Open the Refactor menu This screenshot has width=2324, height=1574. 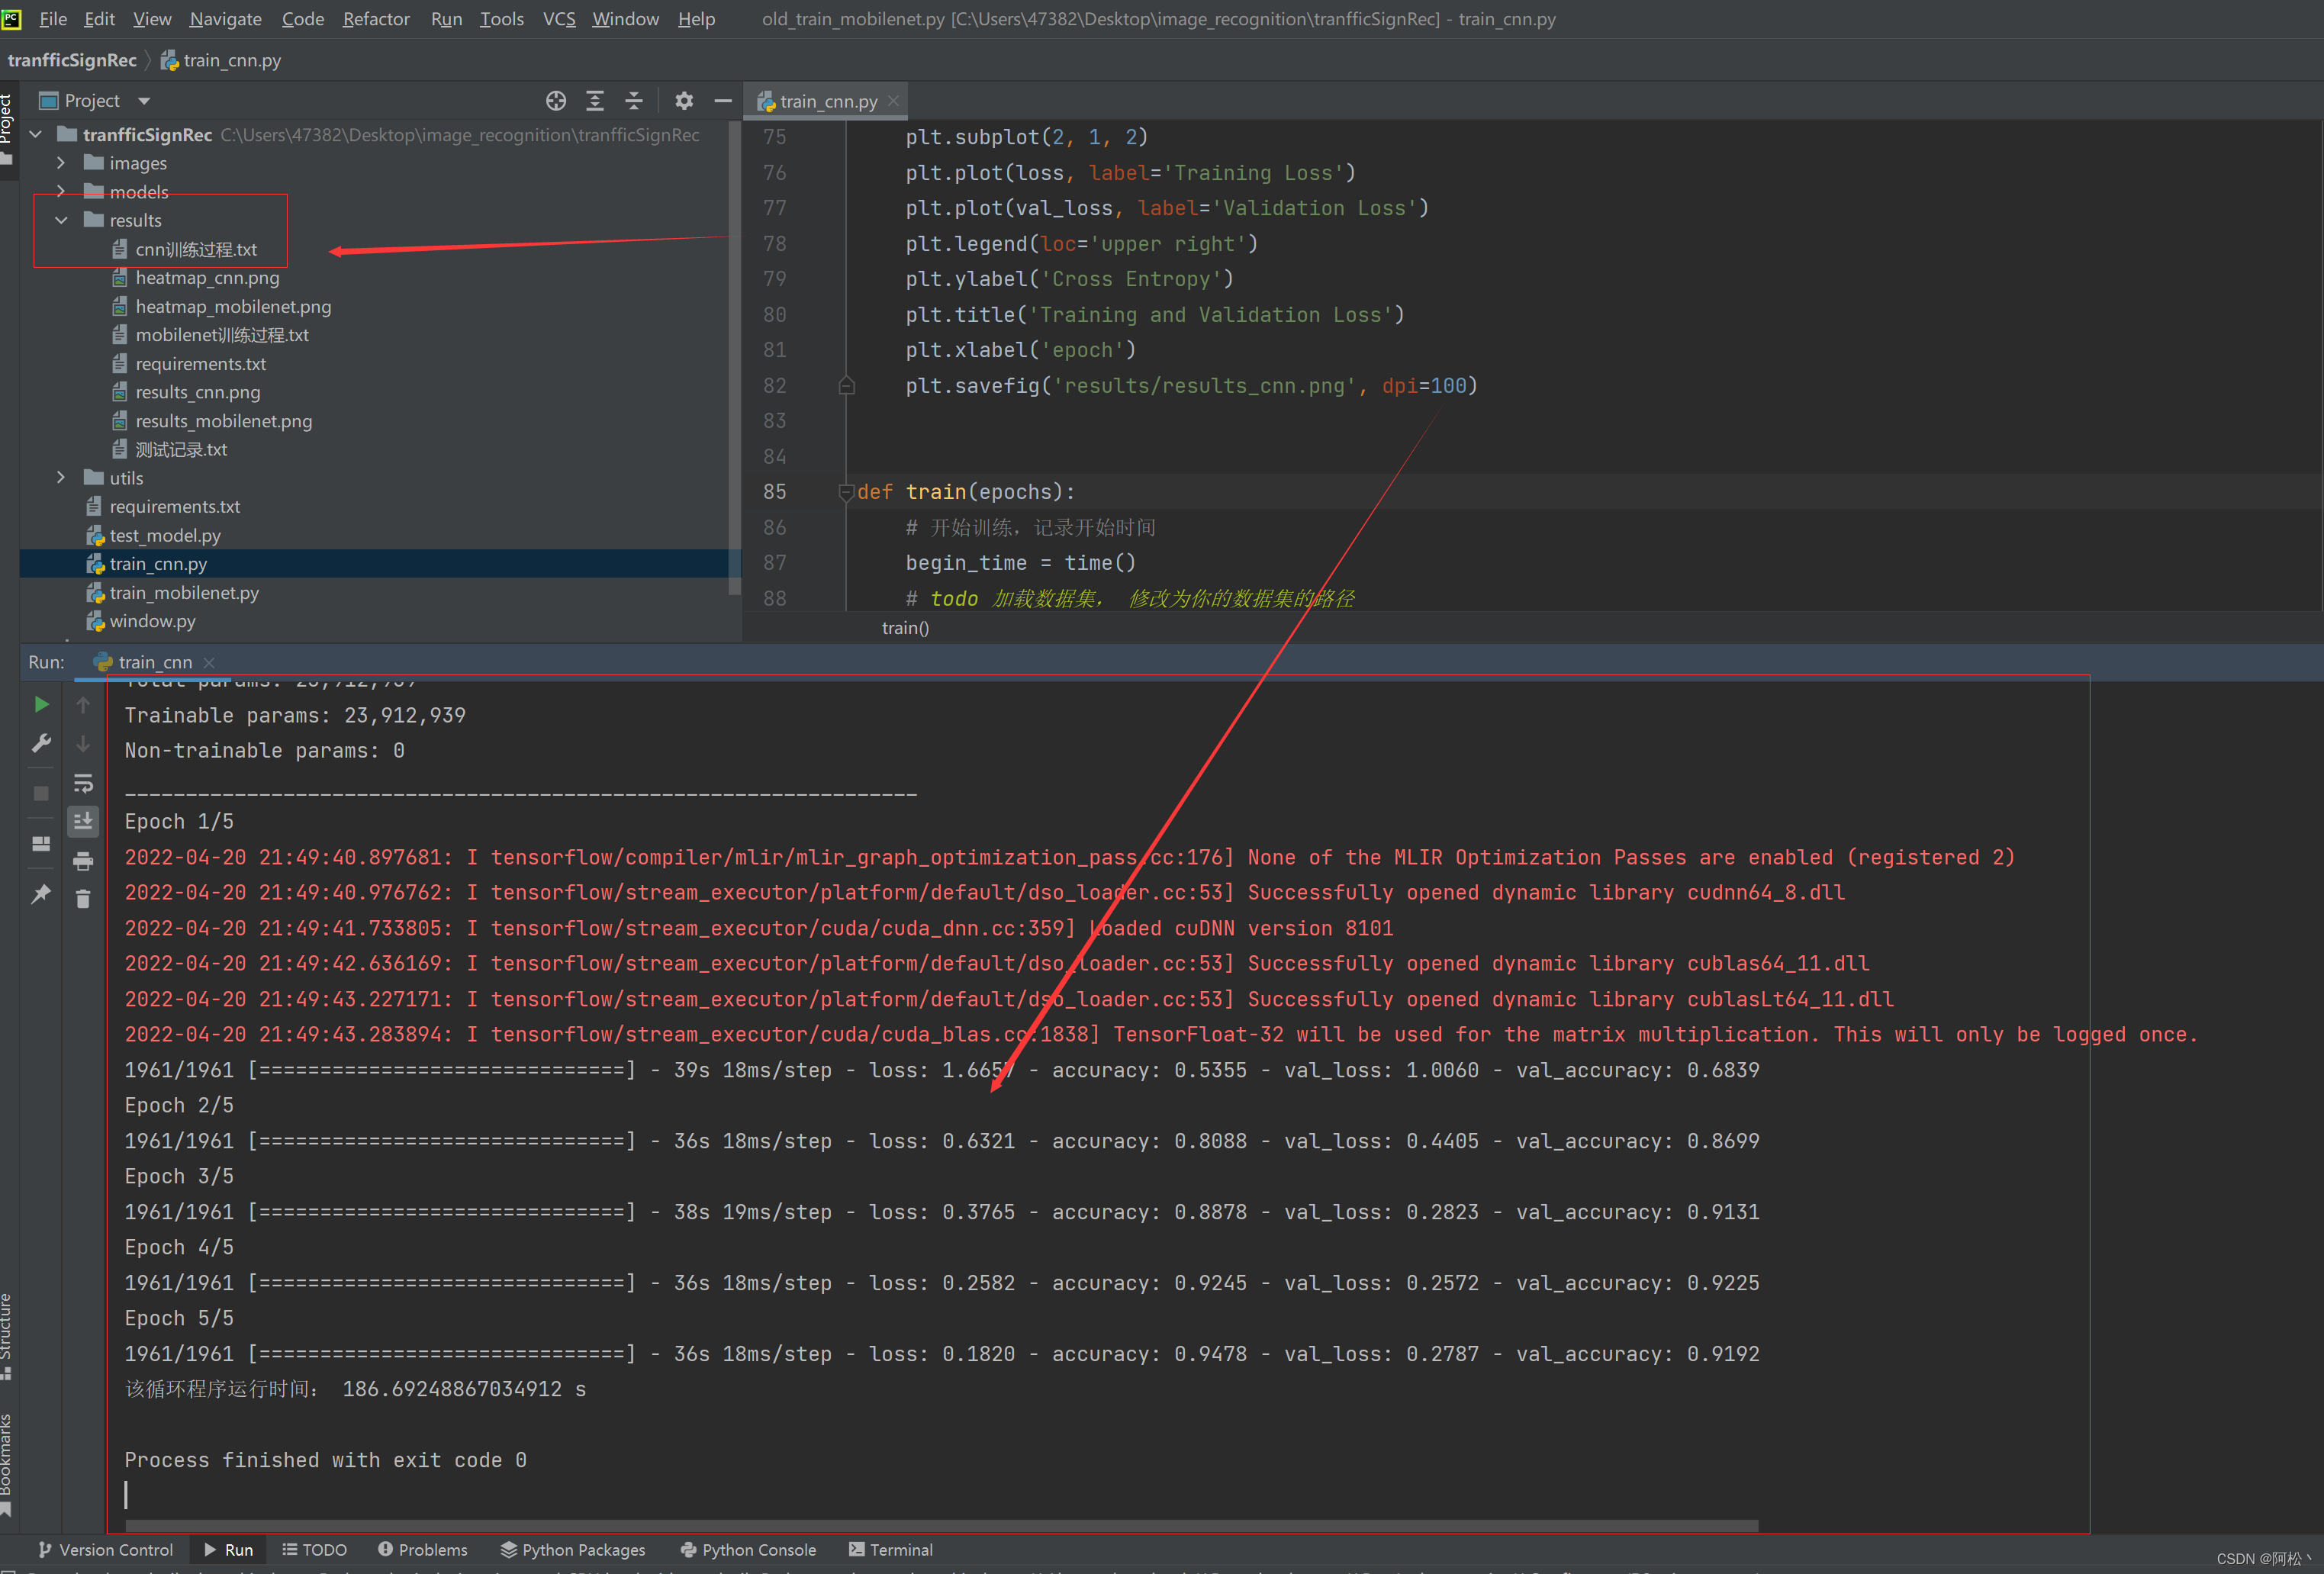(x=376, y=19)
